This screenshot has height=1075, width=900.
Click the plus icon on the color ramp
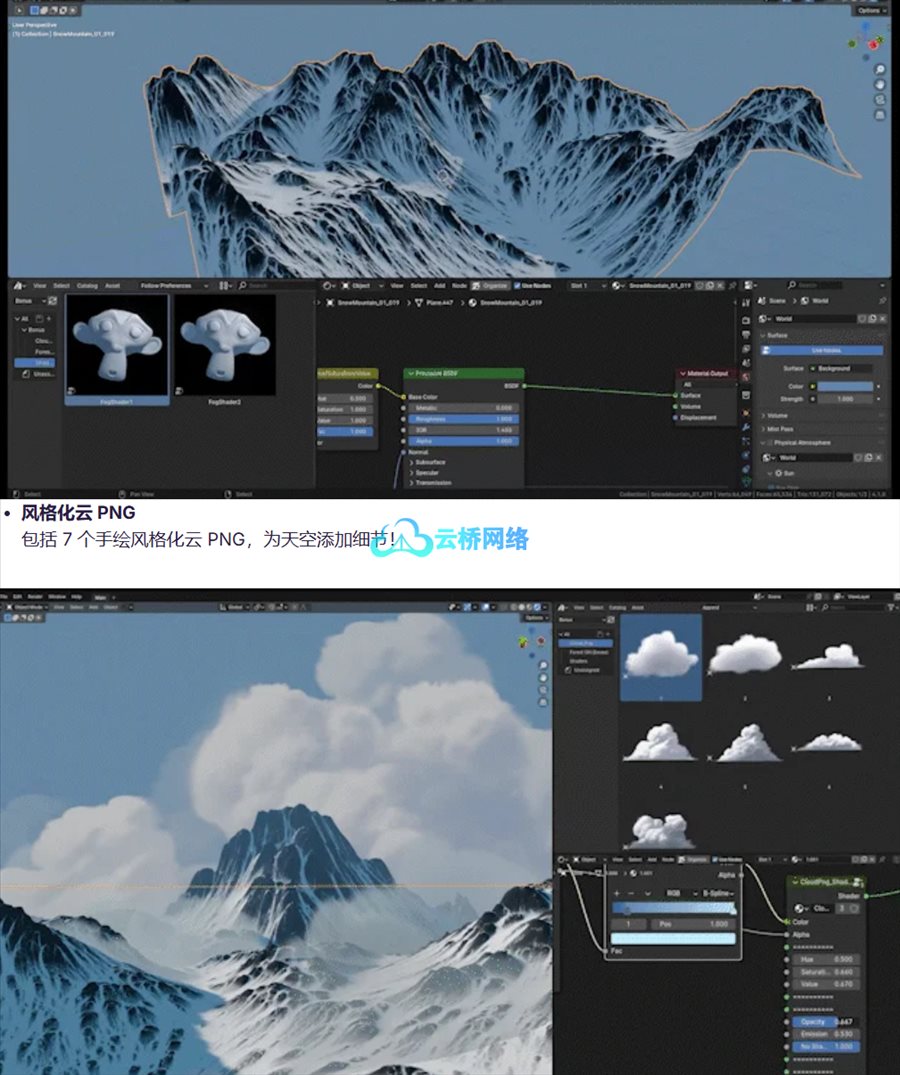point(617,893)
